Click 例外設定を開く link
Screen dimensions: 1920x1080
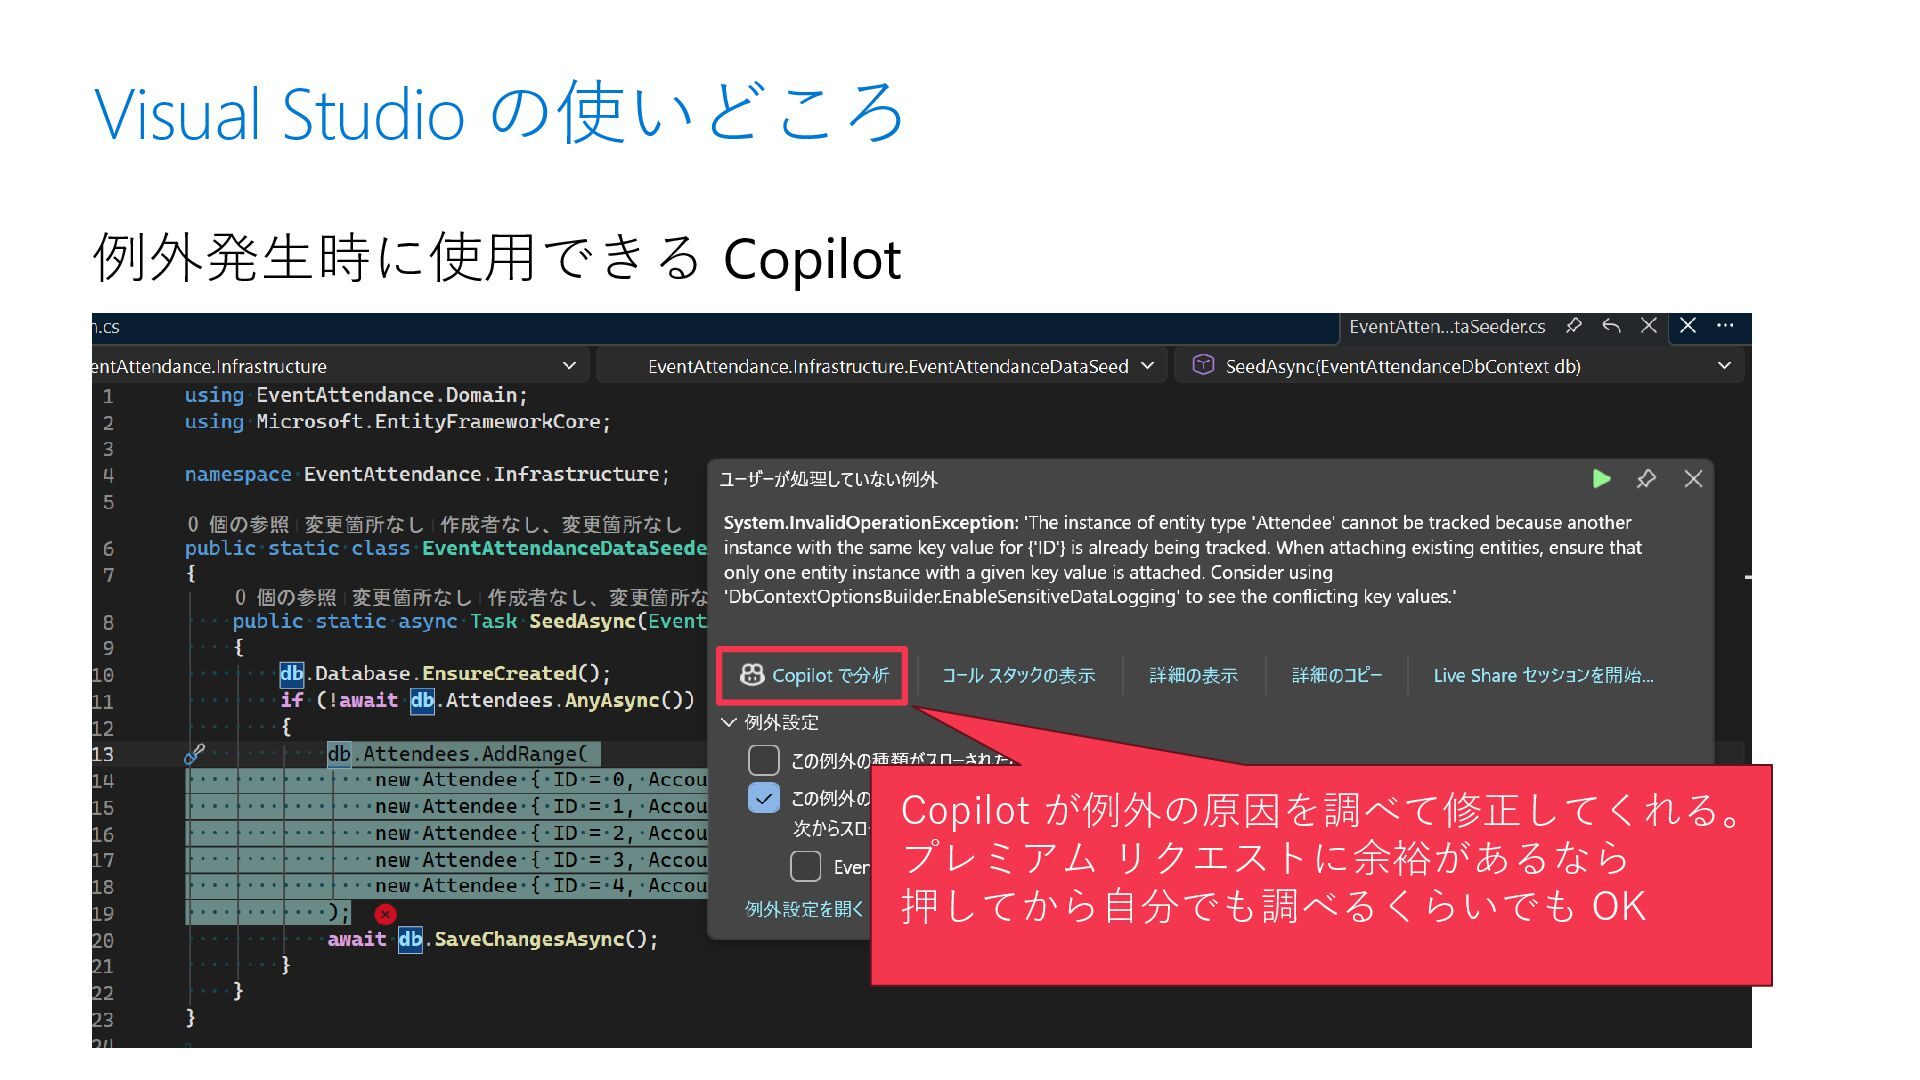coord(804,909)
